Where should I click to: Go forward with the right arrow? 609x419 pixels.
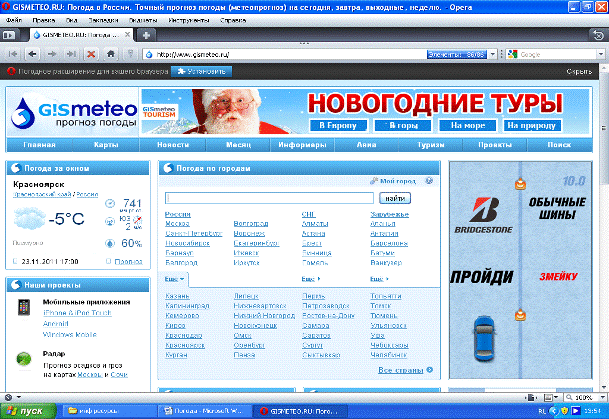point(52,54)
